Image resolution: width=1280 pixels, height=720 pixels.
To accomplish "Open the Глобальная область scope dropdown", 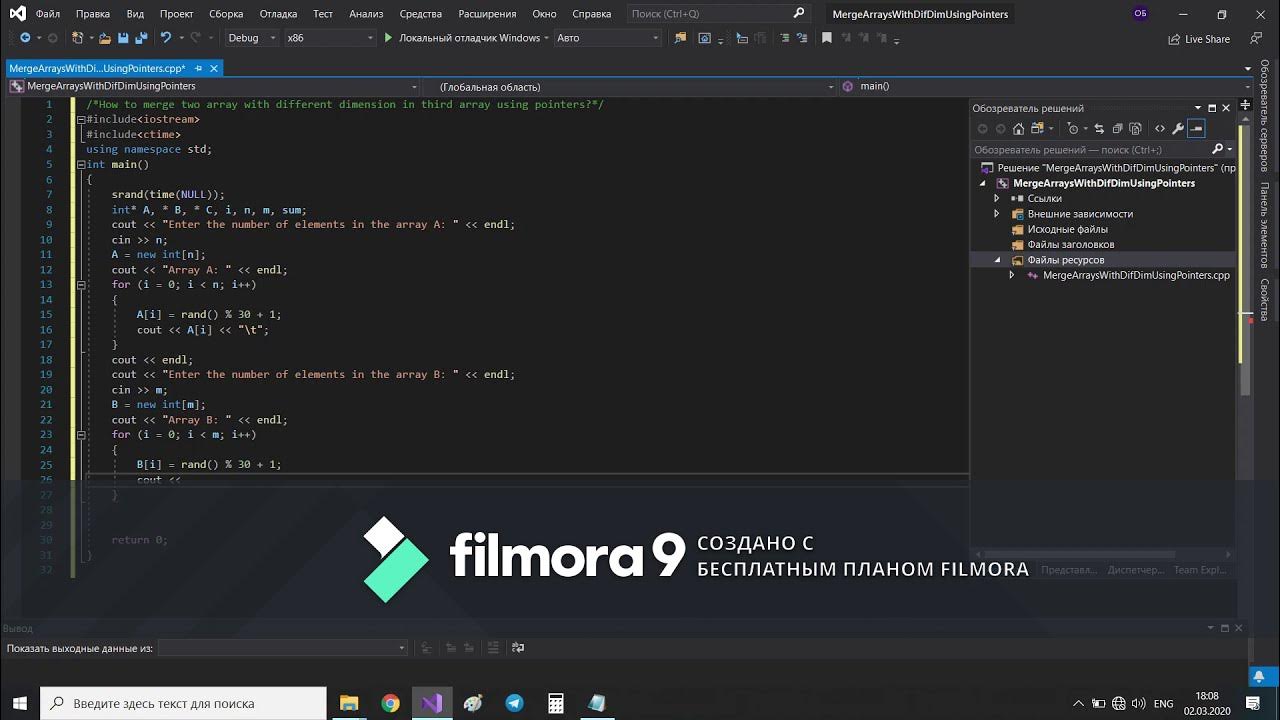I will [630, 86].
